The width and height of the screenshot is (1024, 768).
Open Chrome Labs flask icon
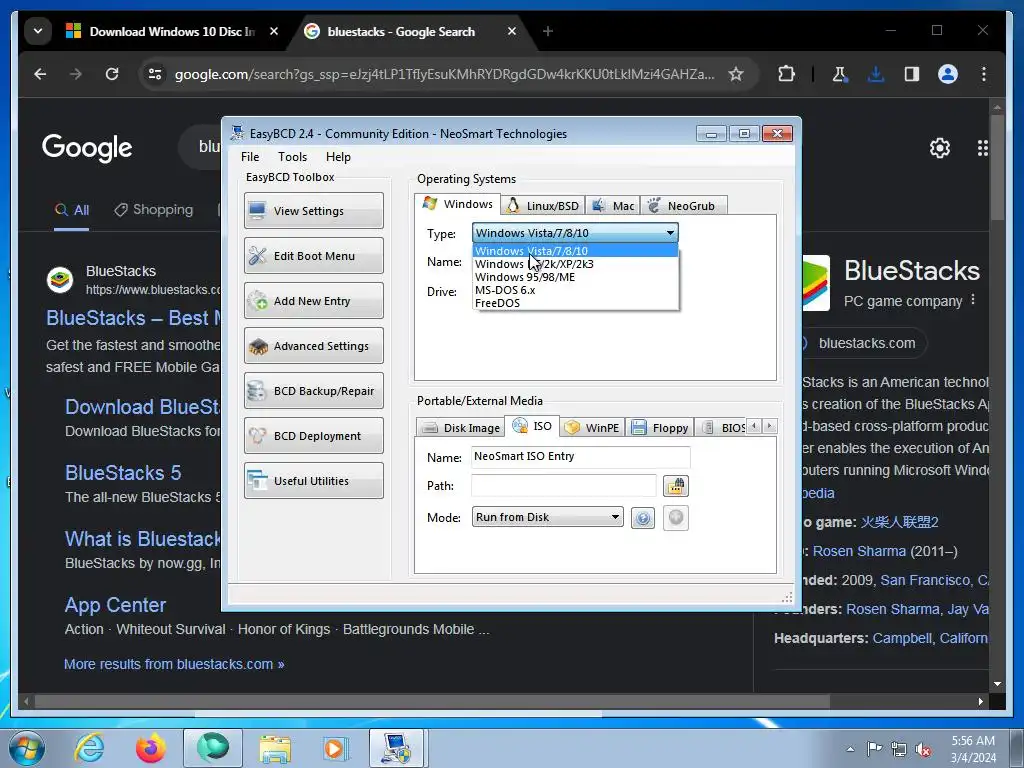(839, 74)
